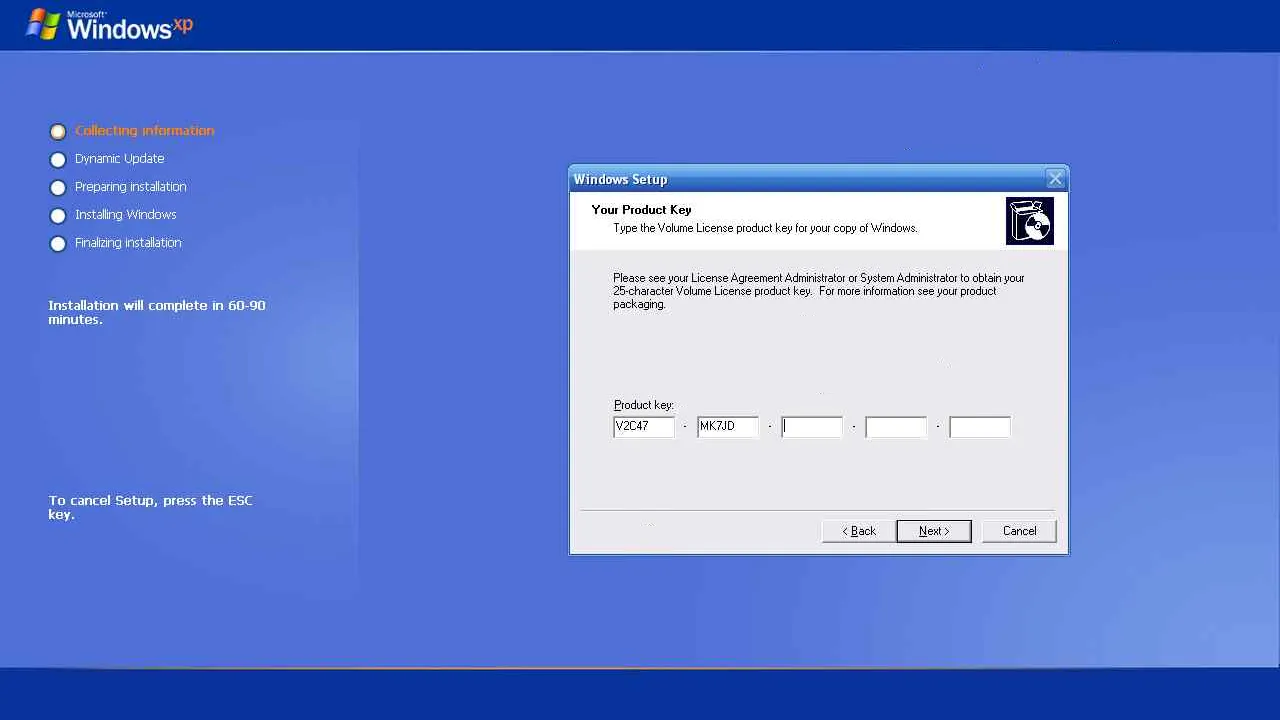Click the 'Type the Volume License product key' subtitle
The image size is (1280, 720).
coord(765,228)
